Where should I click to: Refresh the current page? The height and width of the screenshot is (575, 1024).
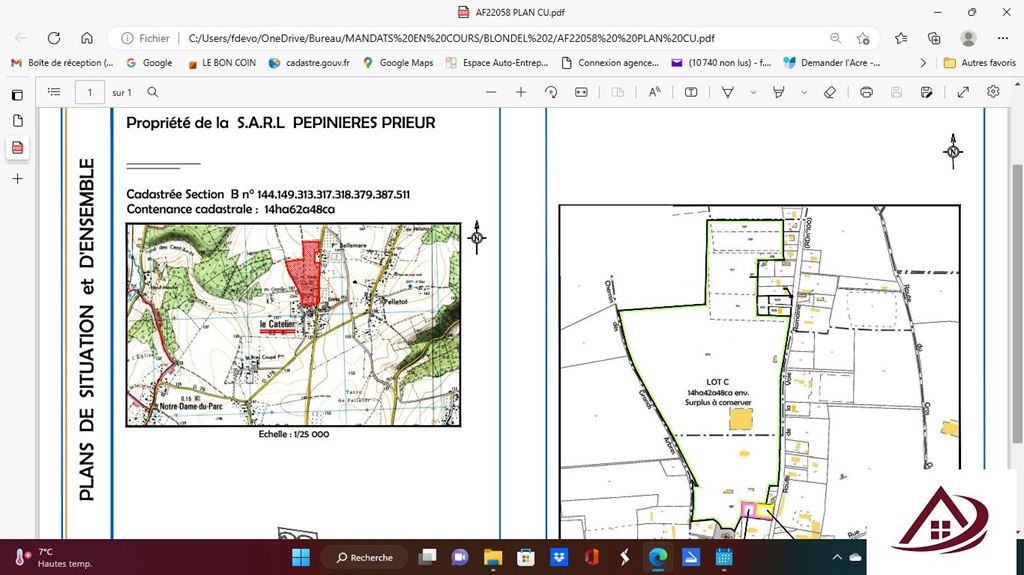pos(54,38)
